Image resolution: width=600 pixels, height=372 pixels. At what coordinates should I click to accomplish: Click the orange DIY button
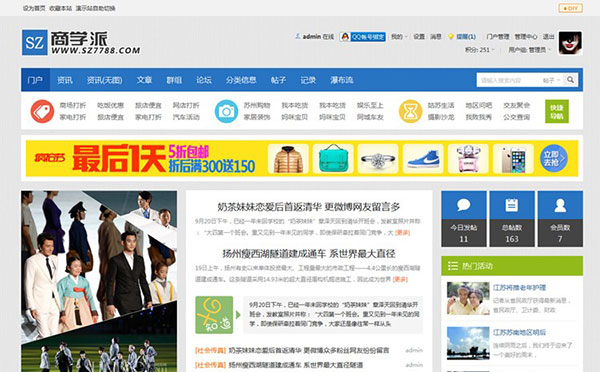point(571,8)
